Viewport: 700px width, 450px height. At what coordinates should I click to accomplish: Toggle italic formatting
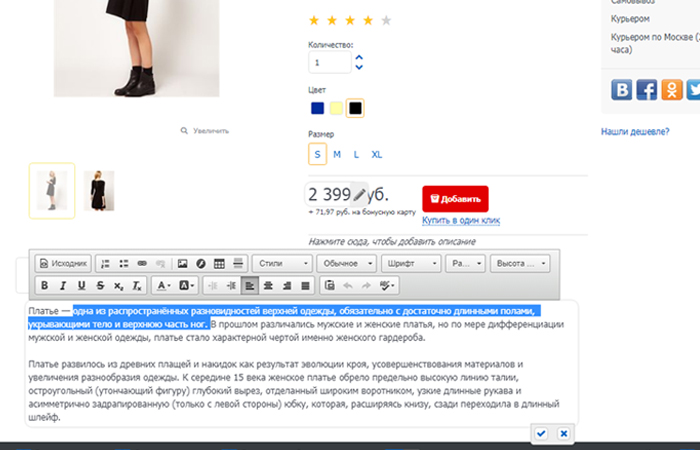pyautogui.click(x=63, y=286)
